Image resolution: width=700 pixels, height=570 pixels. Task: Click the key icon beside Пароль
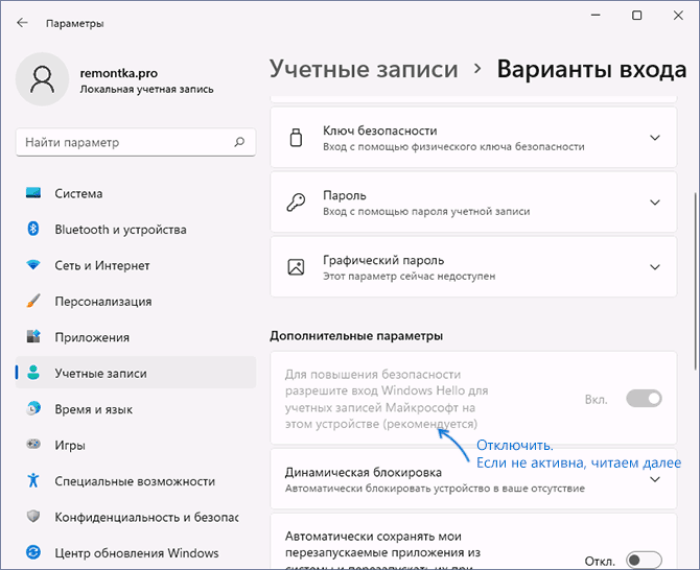296,202
